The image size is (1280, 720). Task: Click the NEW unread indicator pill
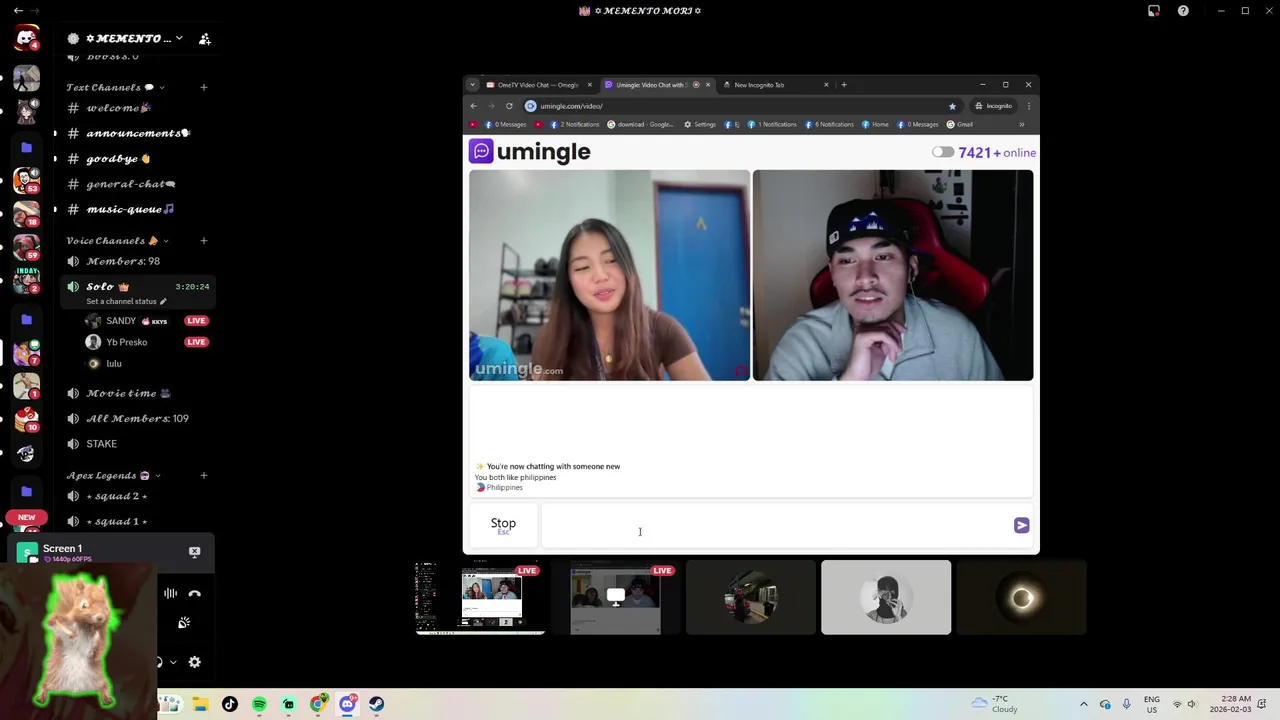click(26, 518)
